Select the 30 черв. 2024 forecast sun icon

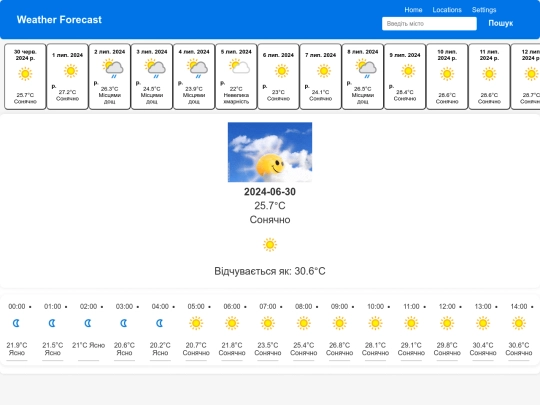25,74
